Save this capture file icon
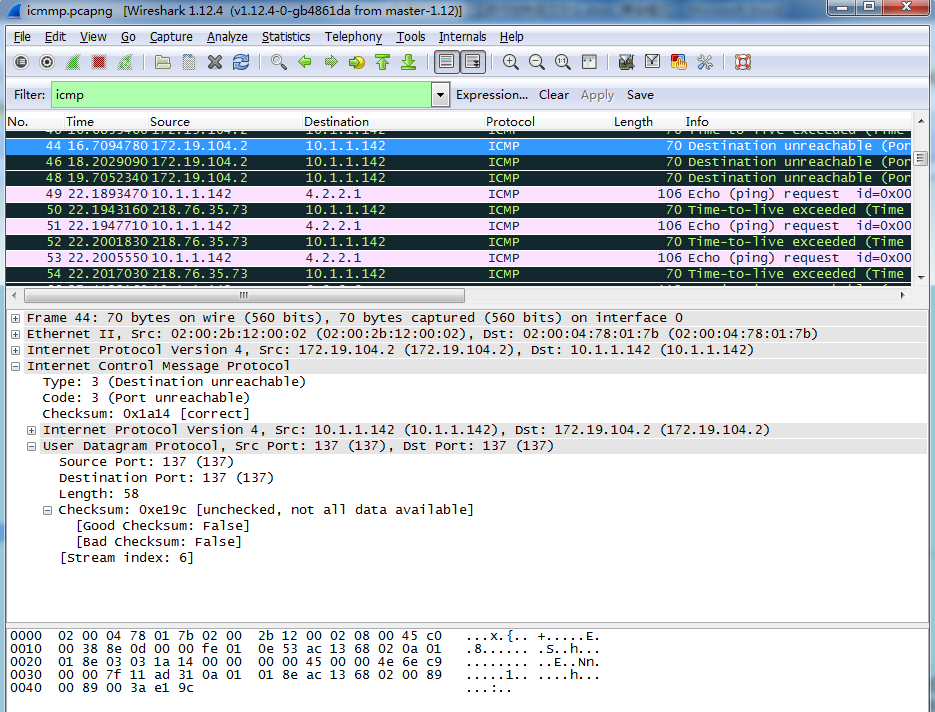The height and width of the screenshot is (712, 935). click(189, 62)
